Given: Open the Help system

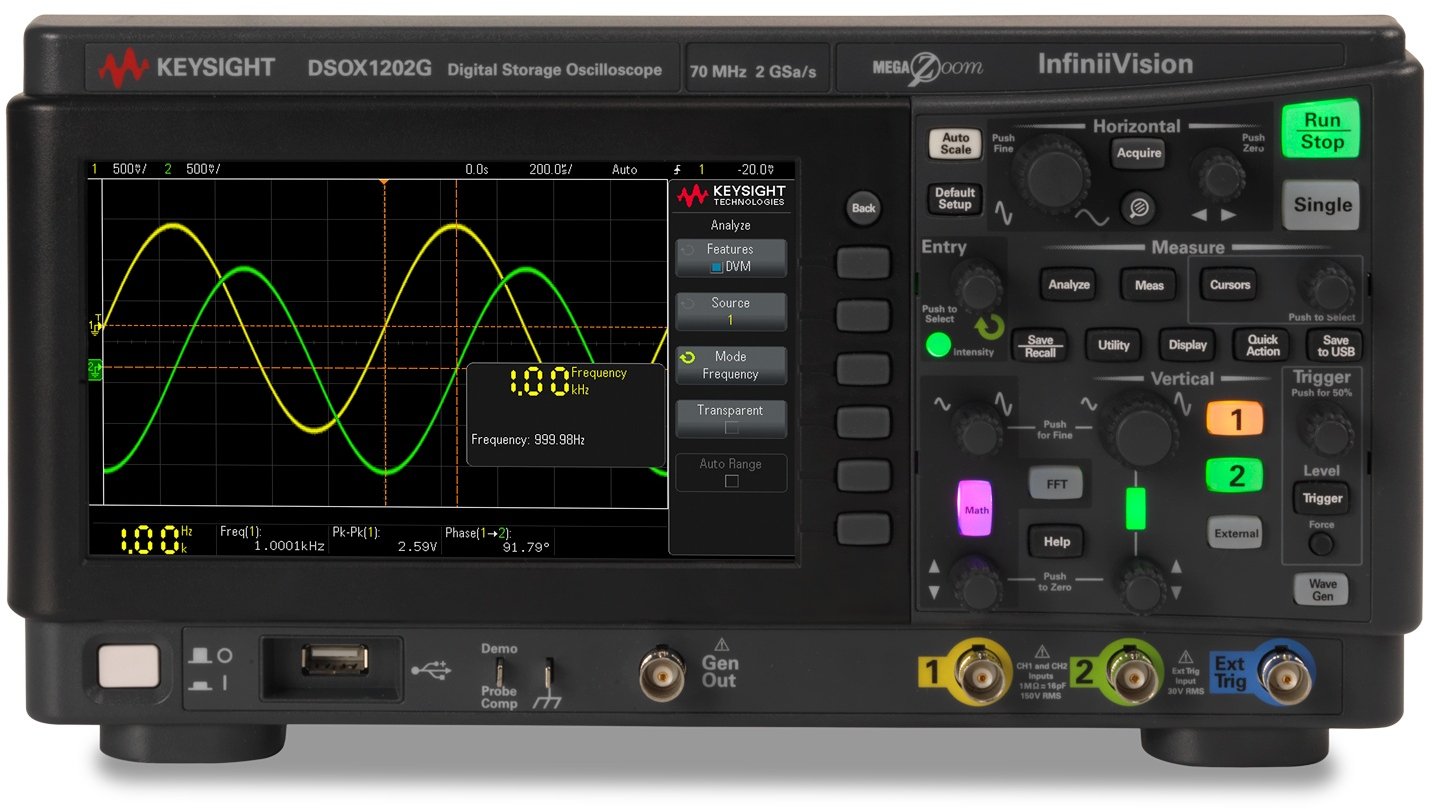Looking at the screenshot, I should pos(1054,541).
